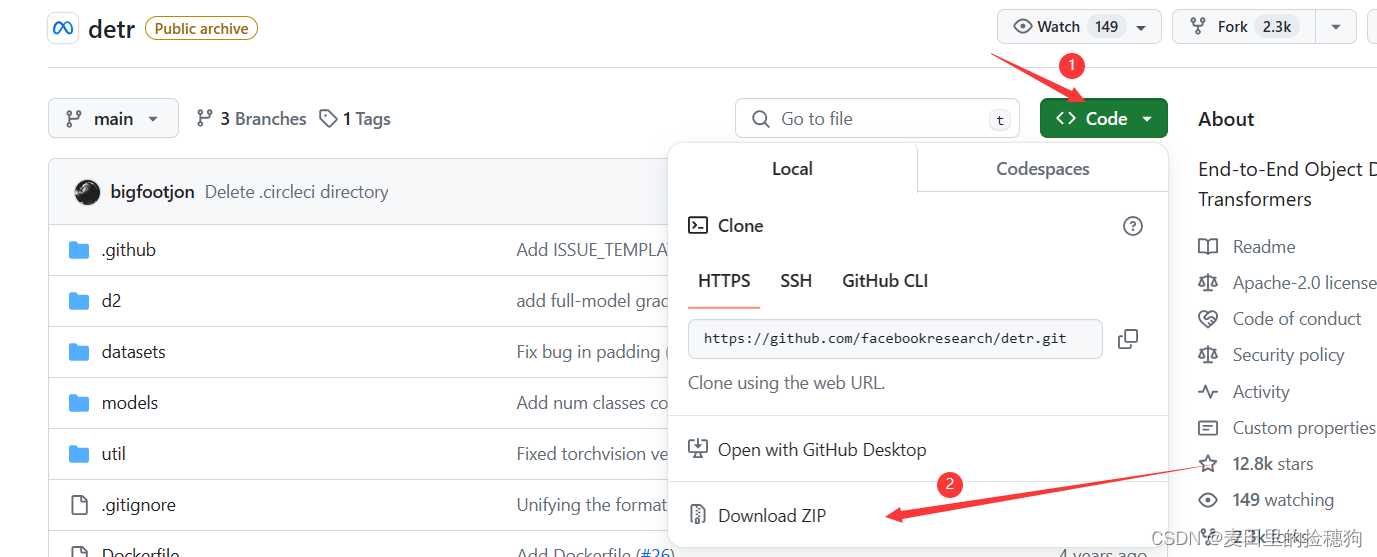Open the Activity link
This screenshot has width=1377, height=557.
[1261, 392]
